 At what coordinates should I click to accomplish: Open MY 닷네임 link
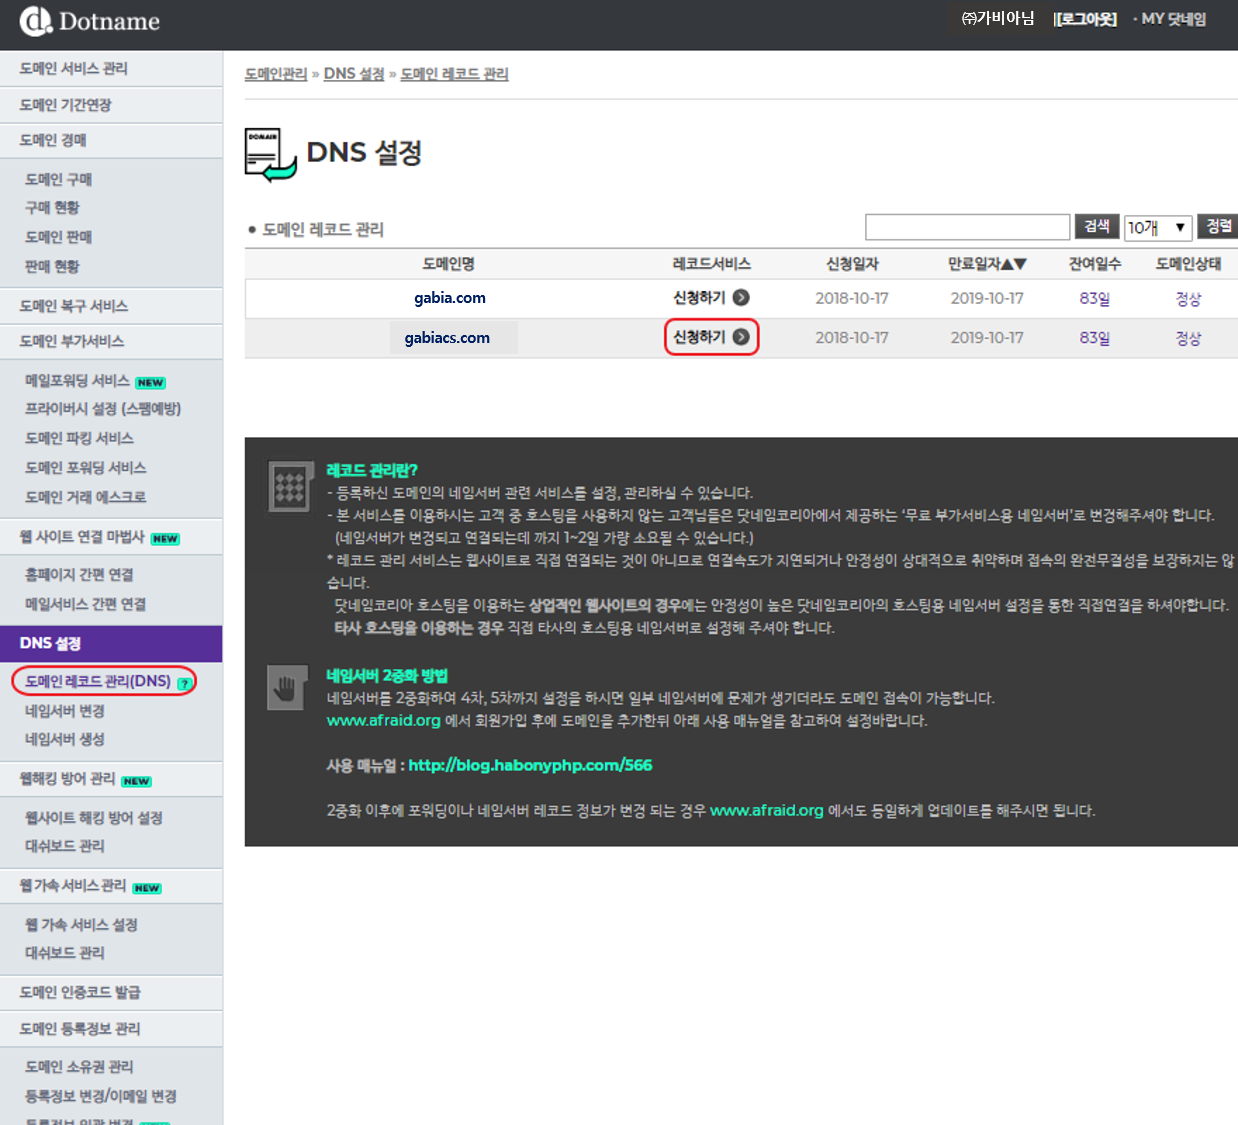(1174, 19)
